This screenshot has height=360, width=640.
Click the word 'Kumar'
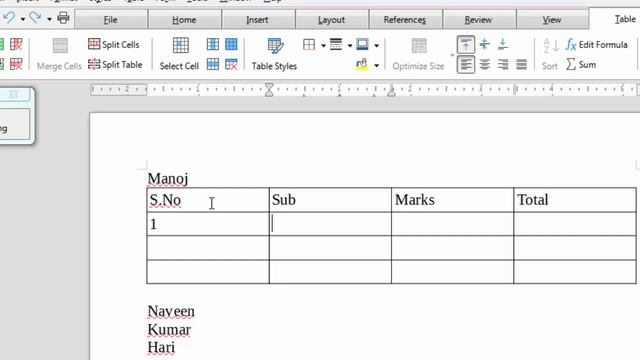click(x=169, y=329)
